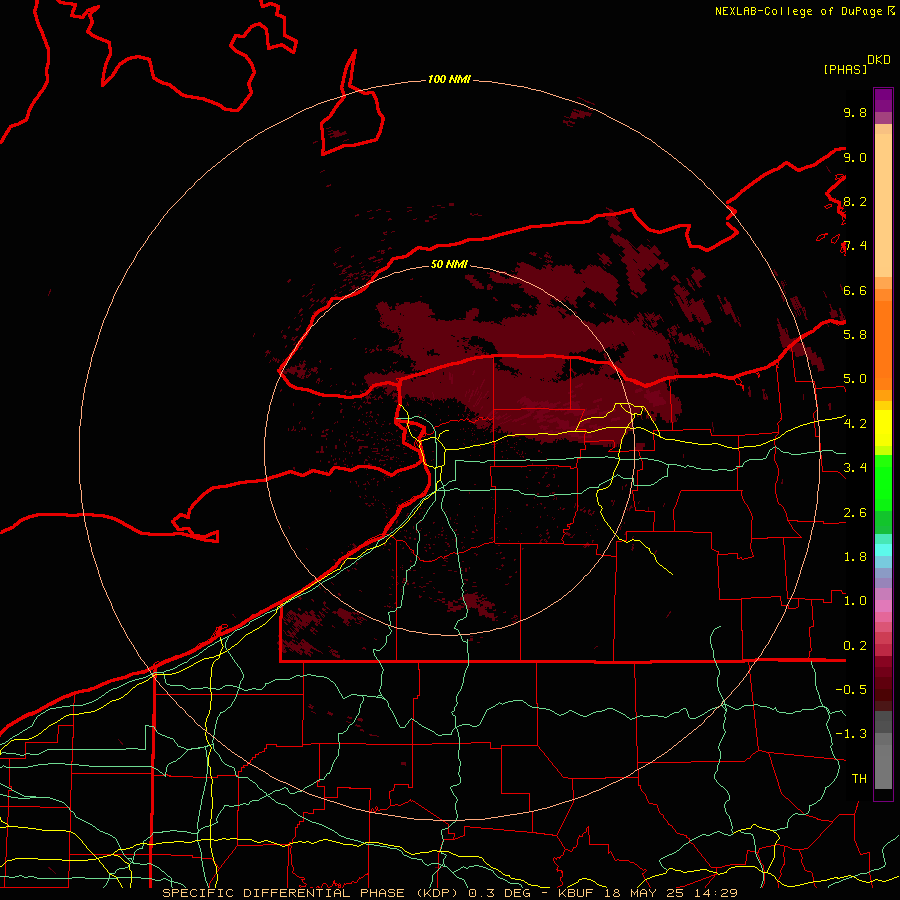
Task: Click the 8.2 color scale value
Action: [x=855, y=201]
